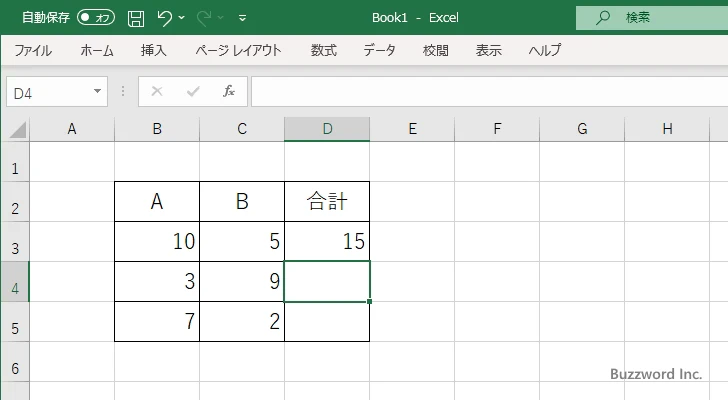Select column E header
The width and height of the screenshot is (728, 400).
pos(412,129)
